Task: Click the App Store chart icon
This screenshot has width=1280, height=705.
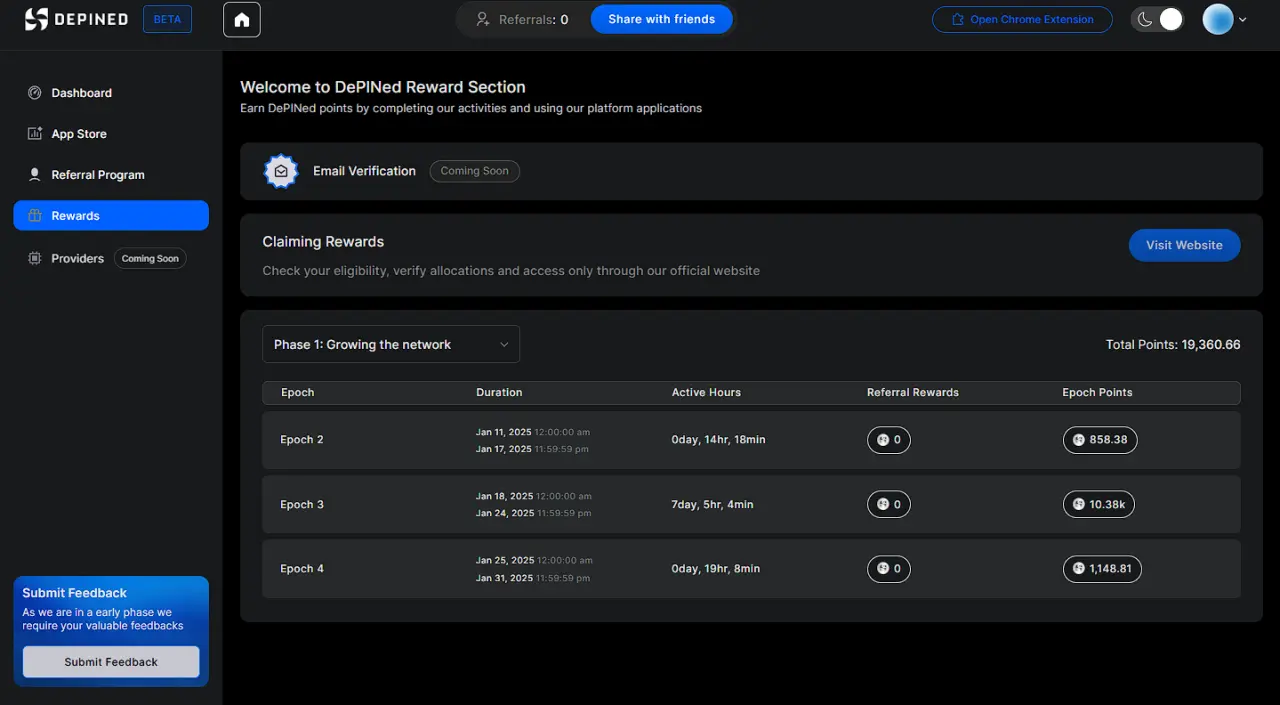Action: [x=35, y=134]
